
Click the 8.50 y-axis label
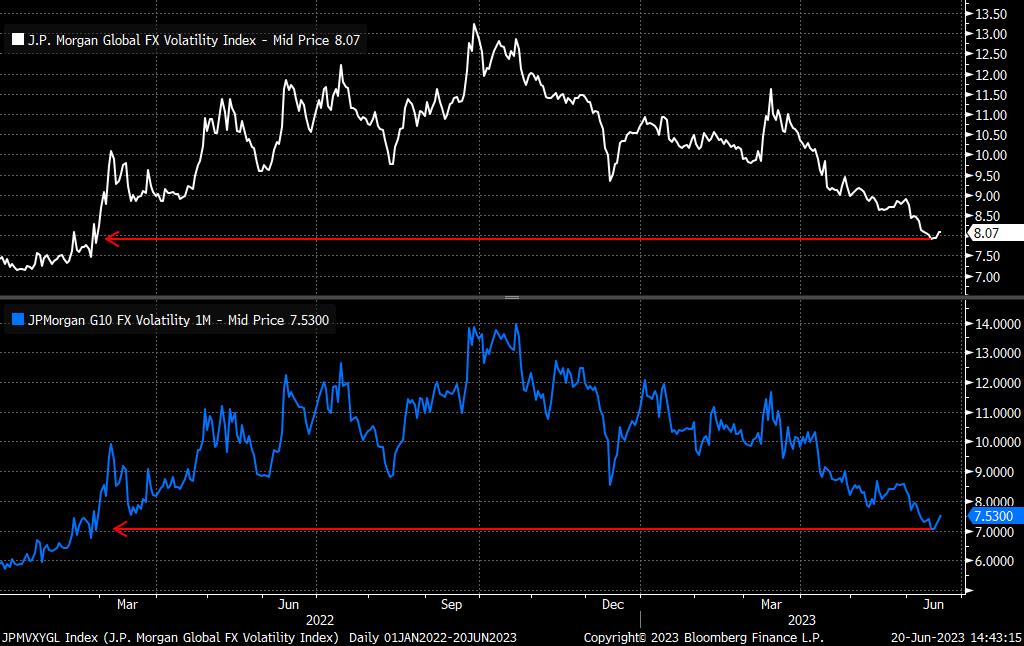(x=988, y=216)
